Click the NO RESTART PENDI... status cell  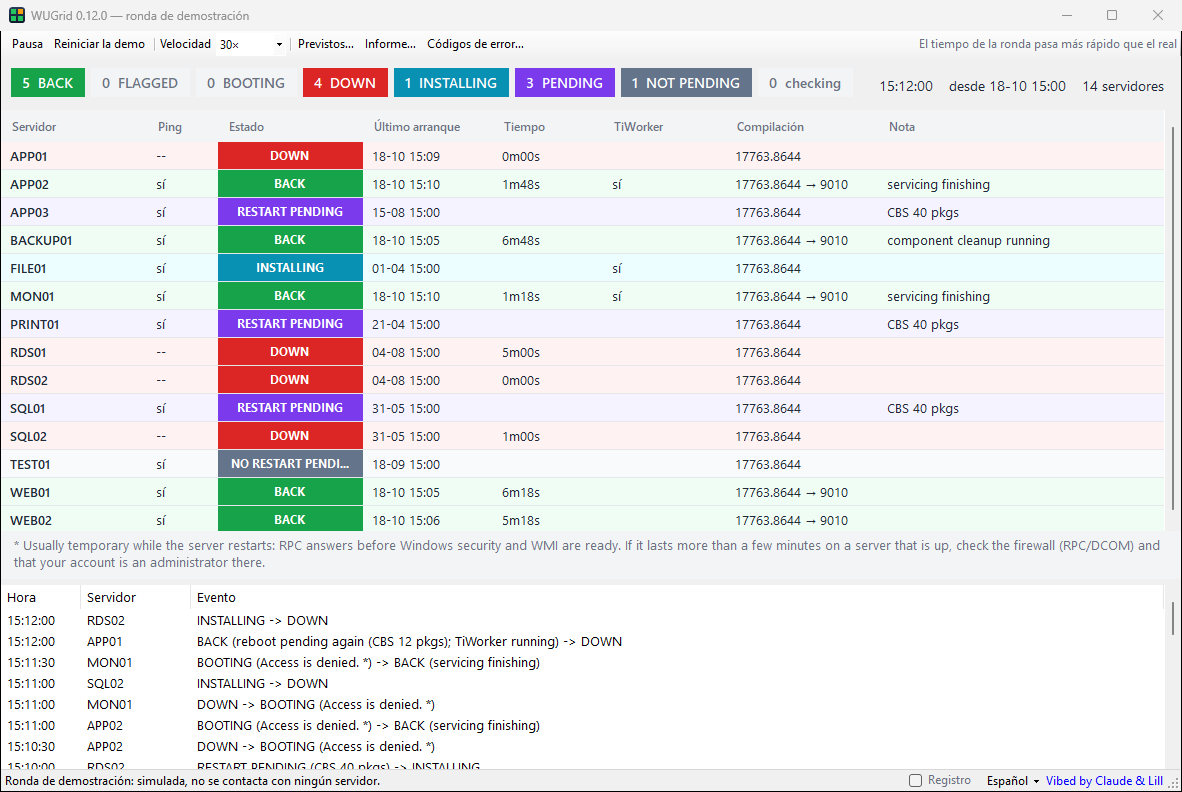[290, 464]
